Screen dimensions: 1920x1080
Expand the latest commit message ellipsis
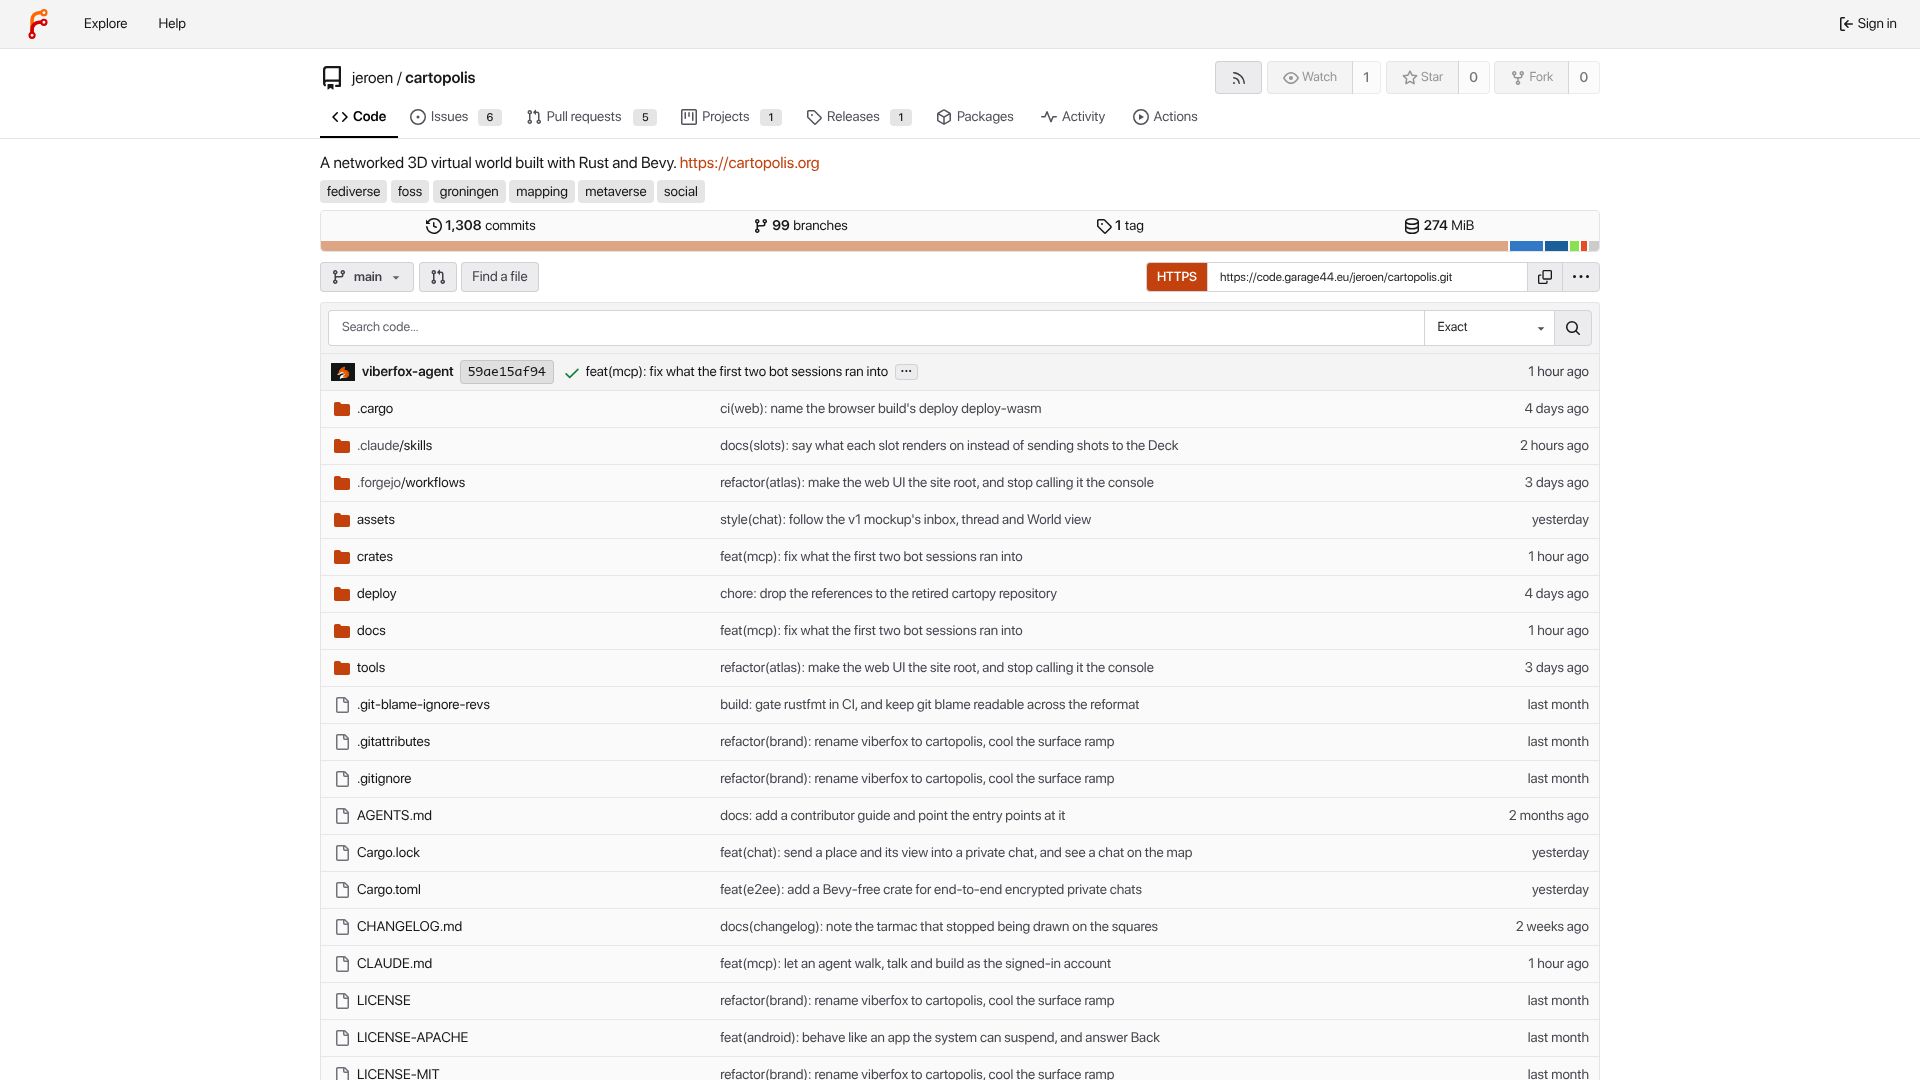click(x=906, y=372)
